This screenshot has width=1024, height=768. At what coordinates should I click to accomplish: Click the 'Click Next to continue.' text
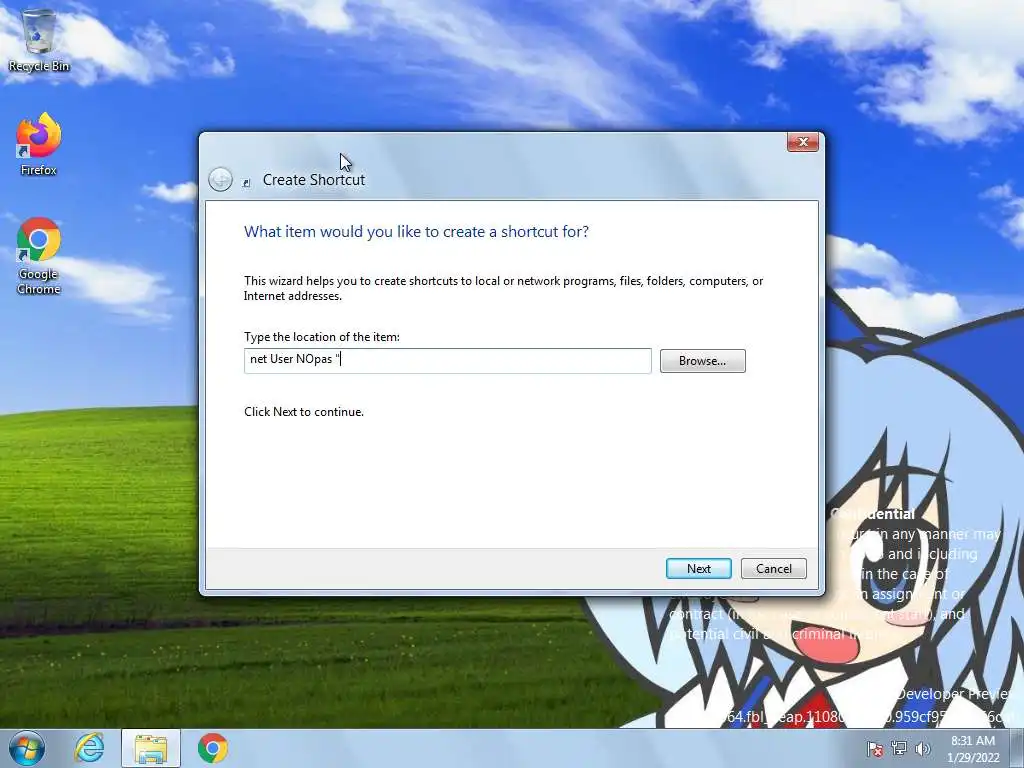pyautogui.click(x=304, y=412)
